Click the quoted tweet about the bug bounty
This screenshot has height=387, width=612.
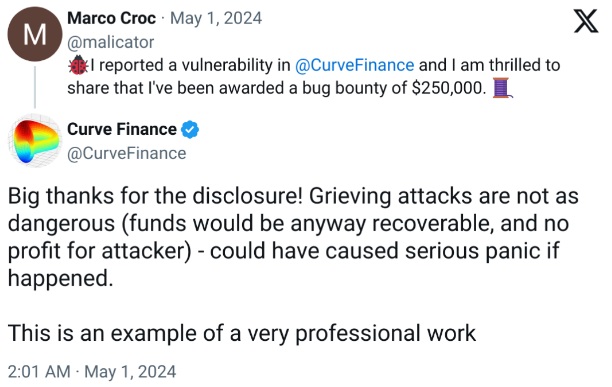[314, 76]
